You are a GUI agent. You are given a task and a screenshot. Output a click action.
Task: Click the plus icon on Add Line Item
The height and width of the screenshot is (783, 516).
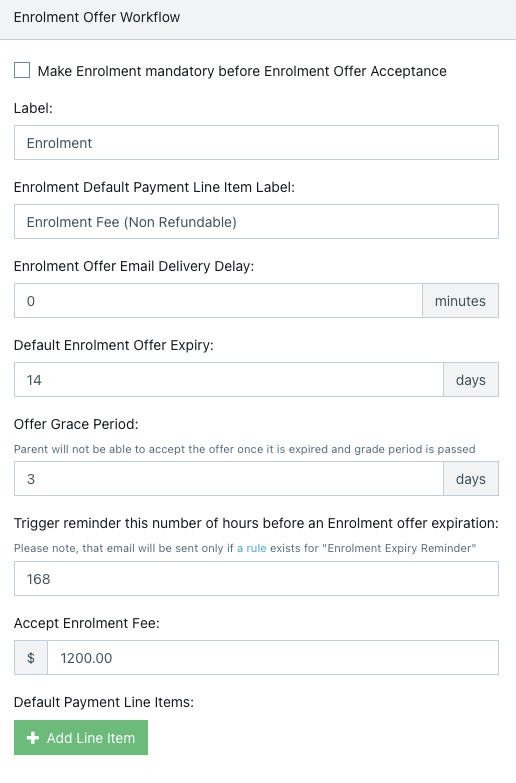click(33, 738)
